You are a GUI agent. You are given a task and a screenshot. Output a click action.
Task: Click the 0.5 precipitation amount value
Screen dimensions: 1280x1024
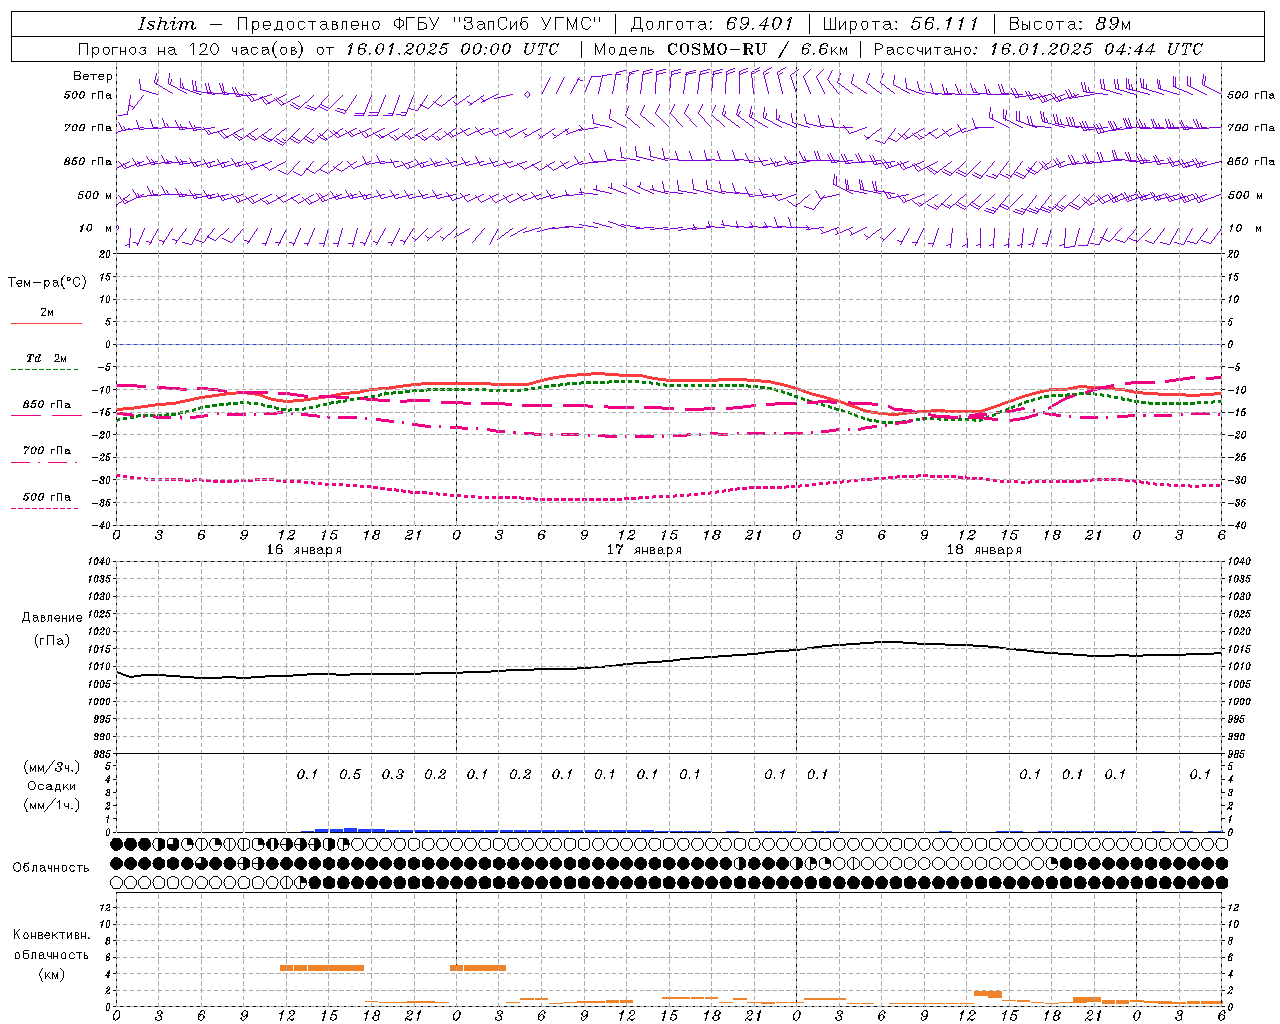click(x=350, y=775)
